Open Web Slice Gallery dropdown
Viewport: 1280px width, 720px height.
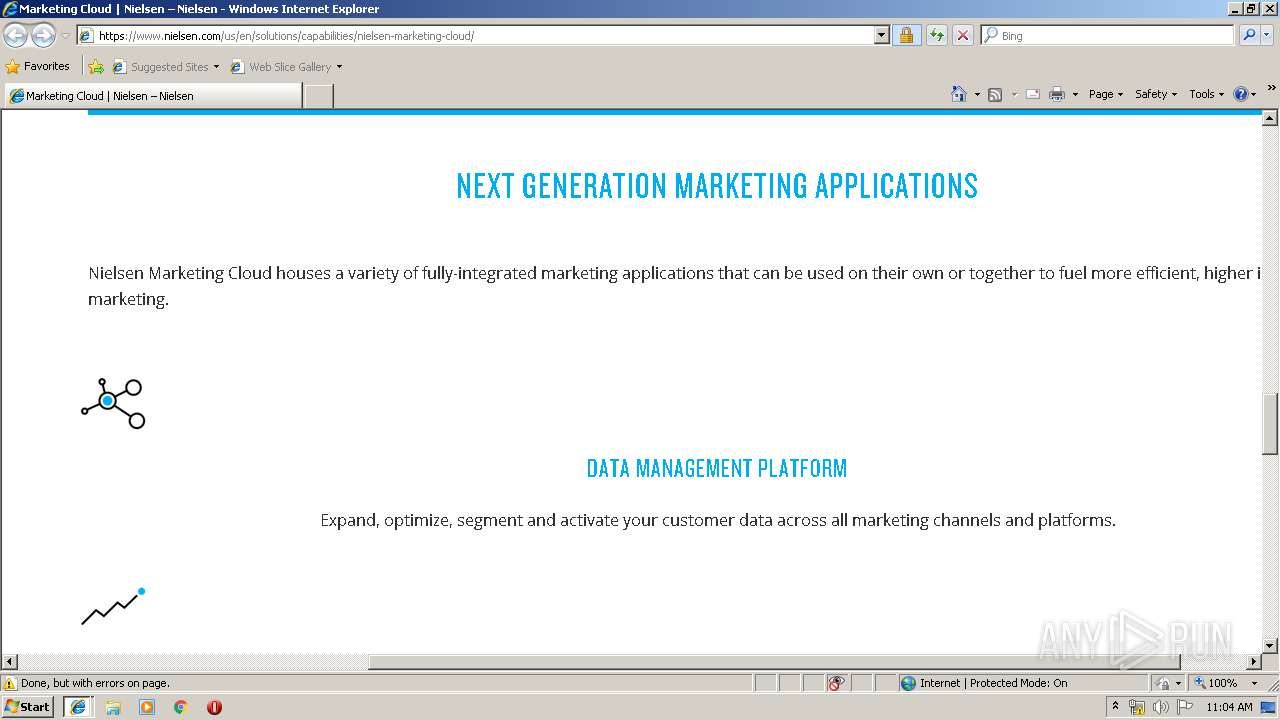tap(286, 67)
